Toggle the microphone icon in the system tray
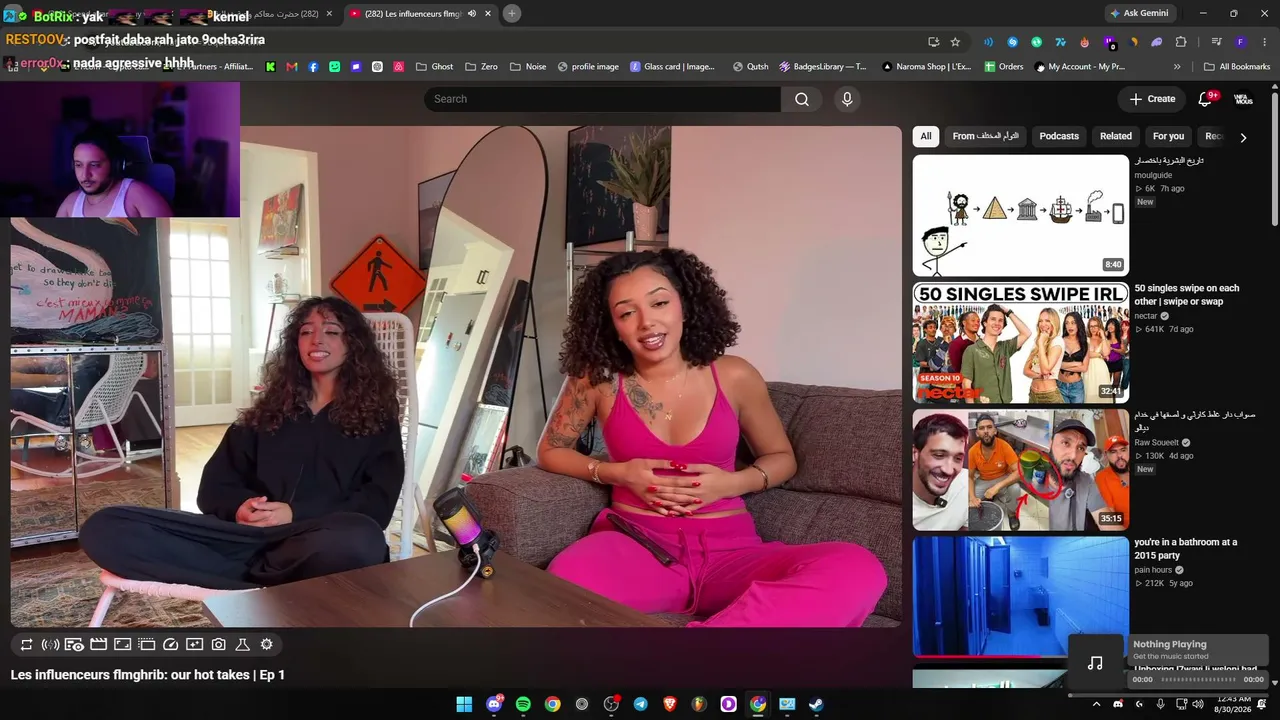1280x720 pixels. click(x=1160, y=704)
